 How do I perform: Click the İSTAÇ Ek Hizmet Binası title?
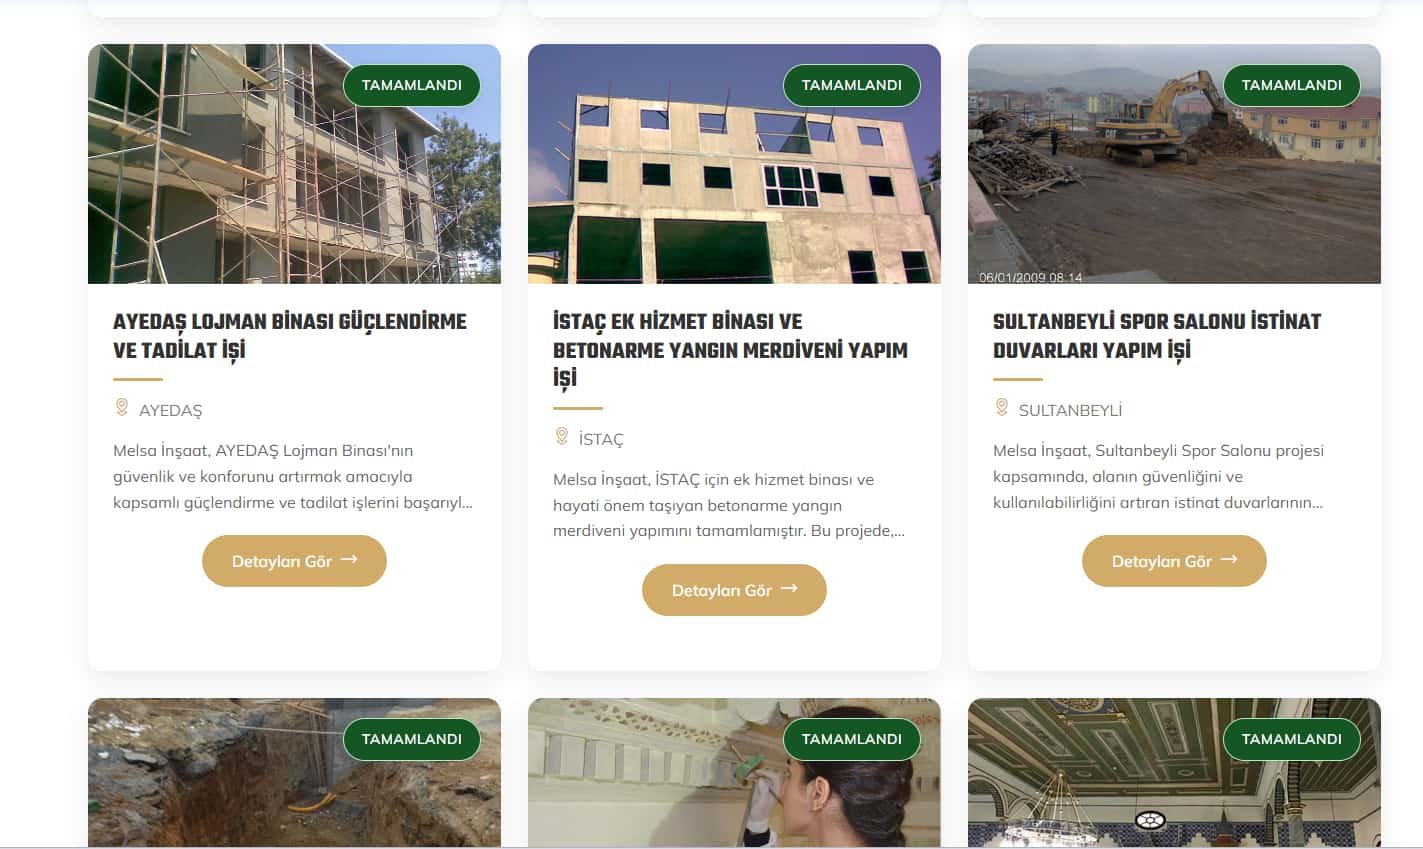[730, 350]
